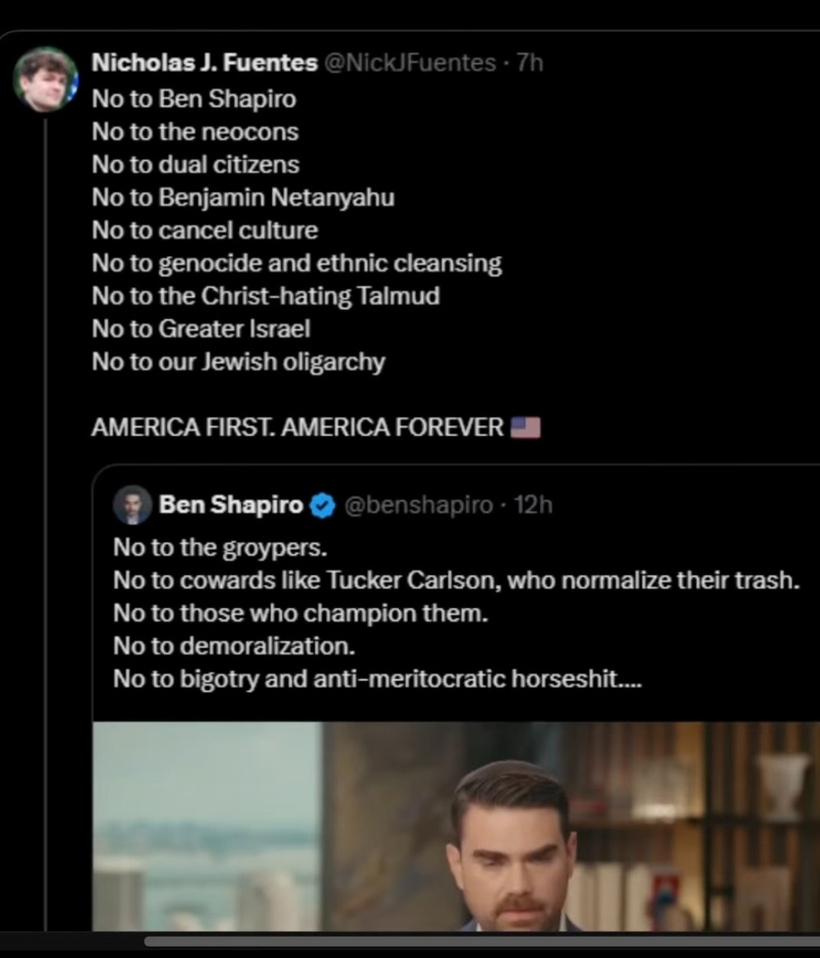The width and height of the screenshot is (820, 958).
Task: Select the "Ben Shapiro" name in quoted tweet
Action: pos(231,506)
